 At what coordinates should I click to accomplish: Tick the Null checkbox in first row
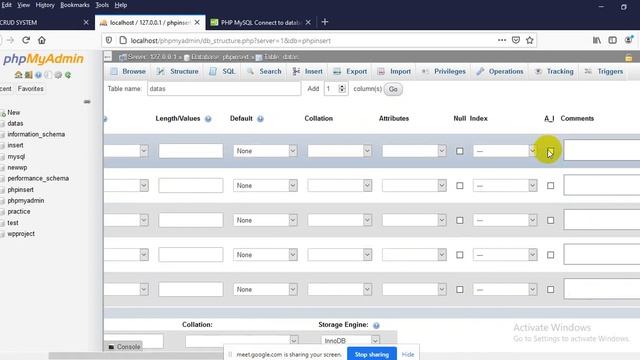coord(460,151)
